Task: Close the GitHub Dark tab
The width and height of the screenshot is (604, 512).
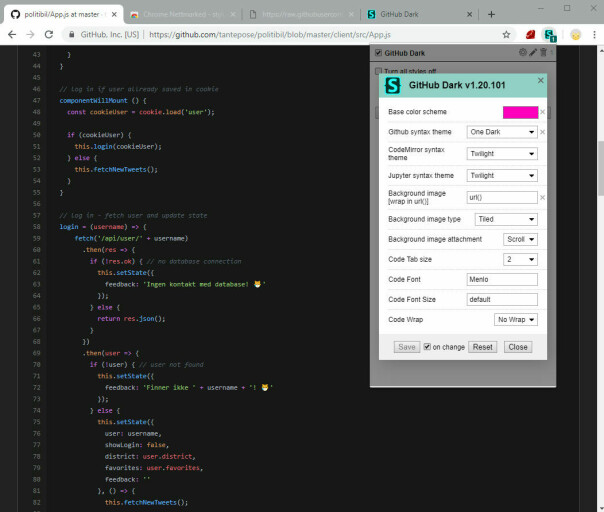Action: 470,15
